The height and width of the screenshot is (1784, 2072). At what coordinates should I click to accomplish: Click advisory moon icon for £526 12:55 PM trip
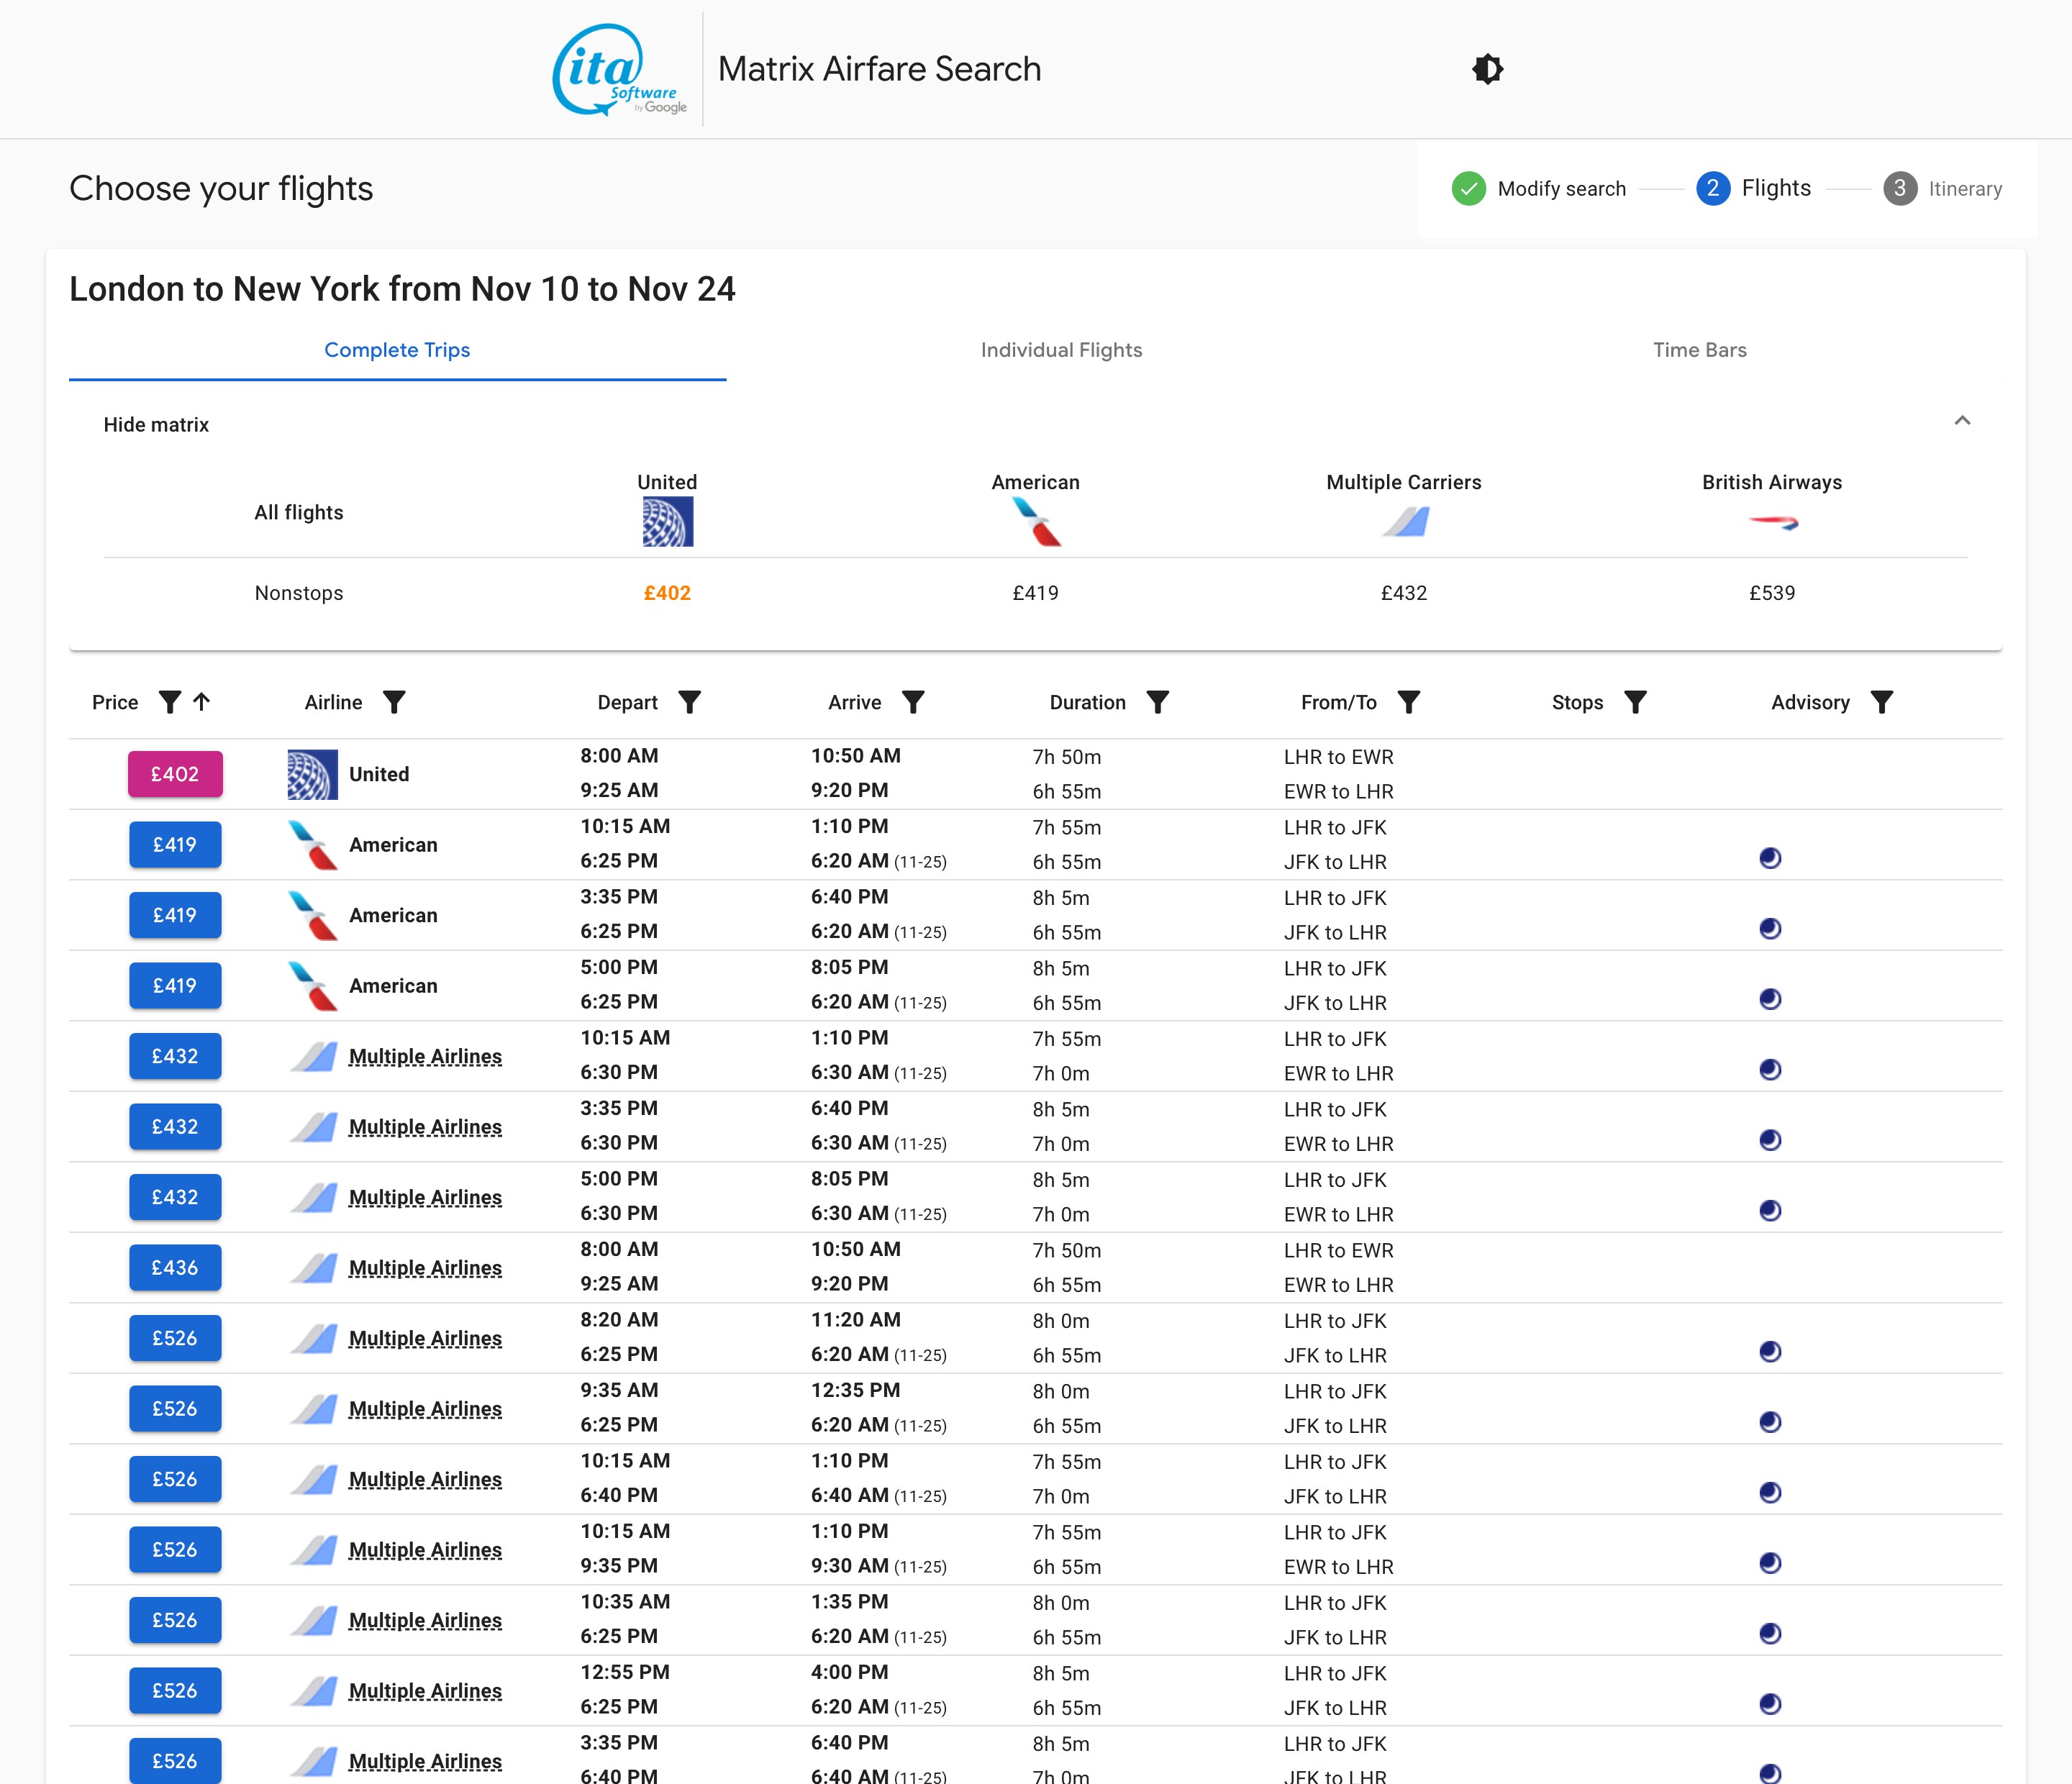(x=1770, y=1704)
